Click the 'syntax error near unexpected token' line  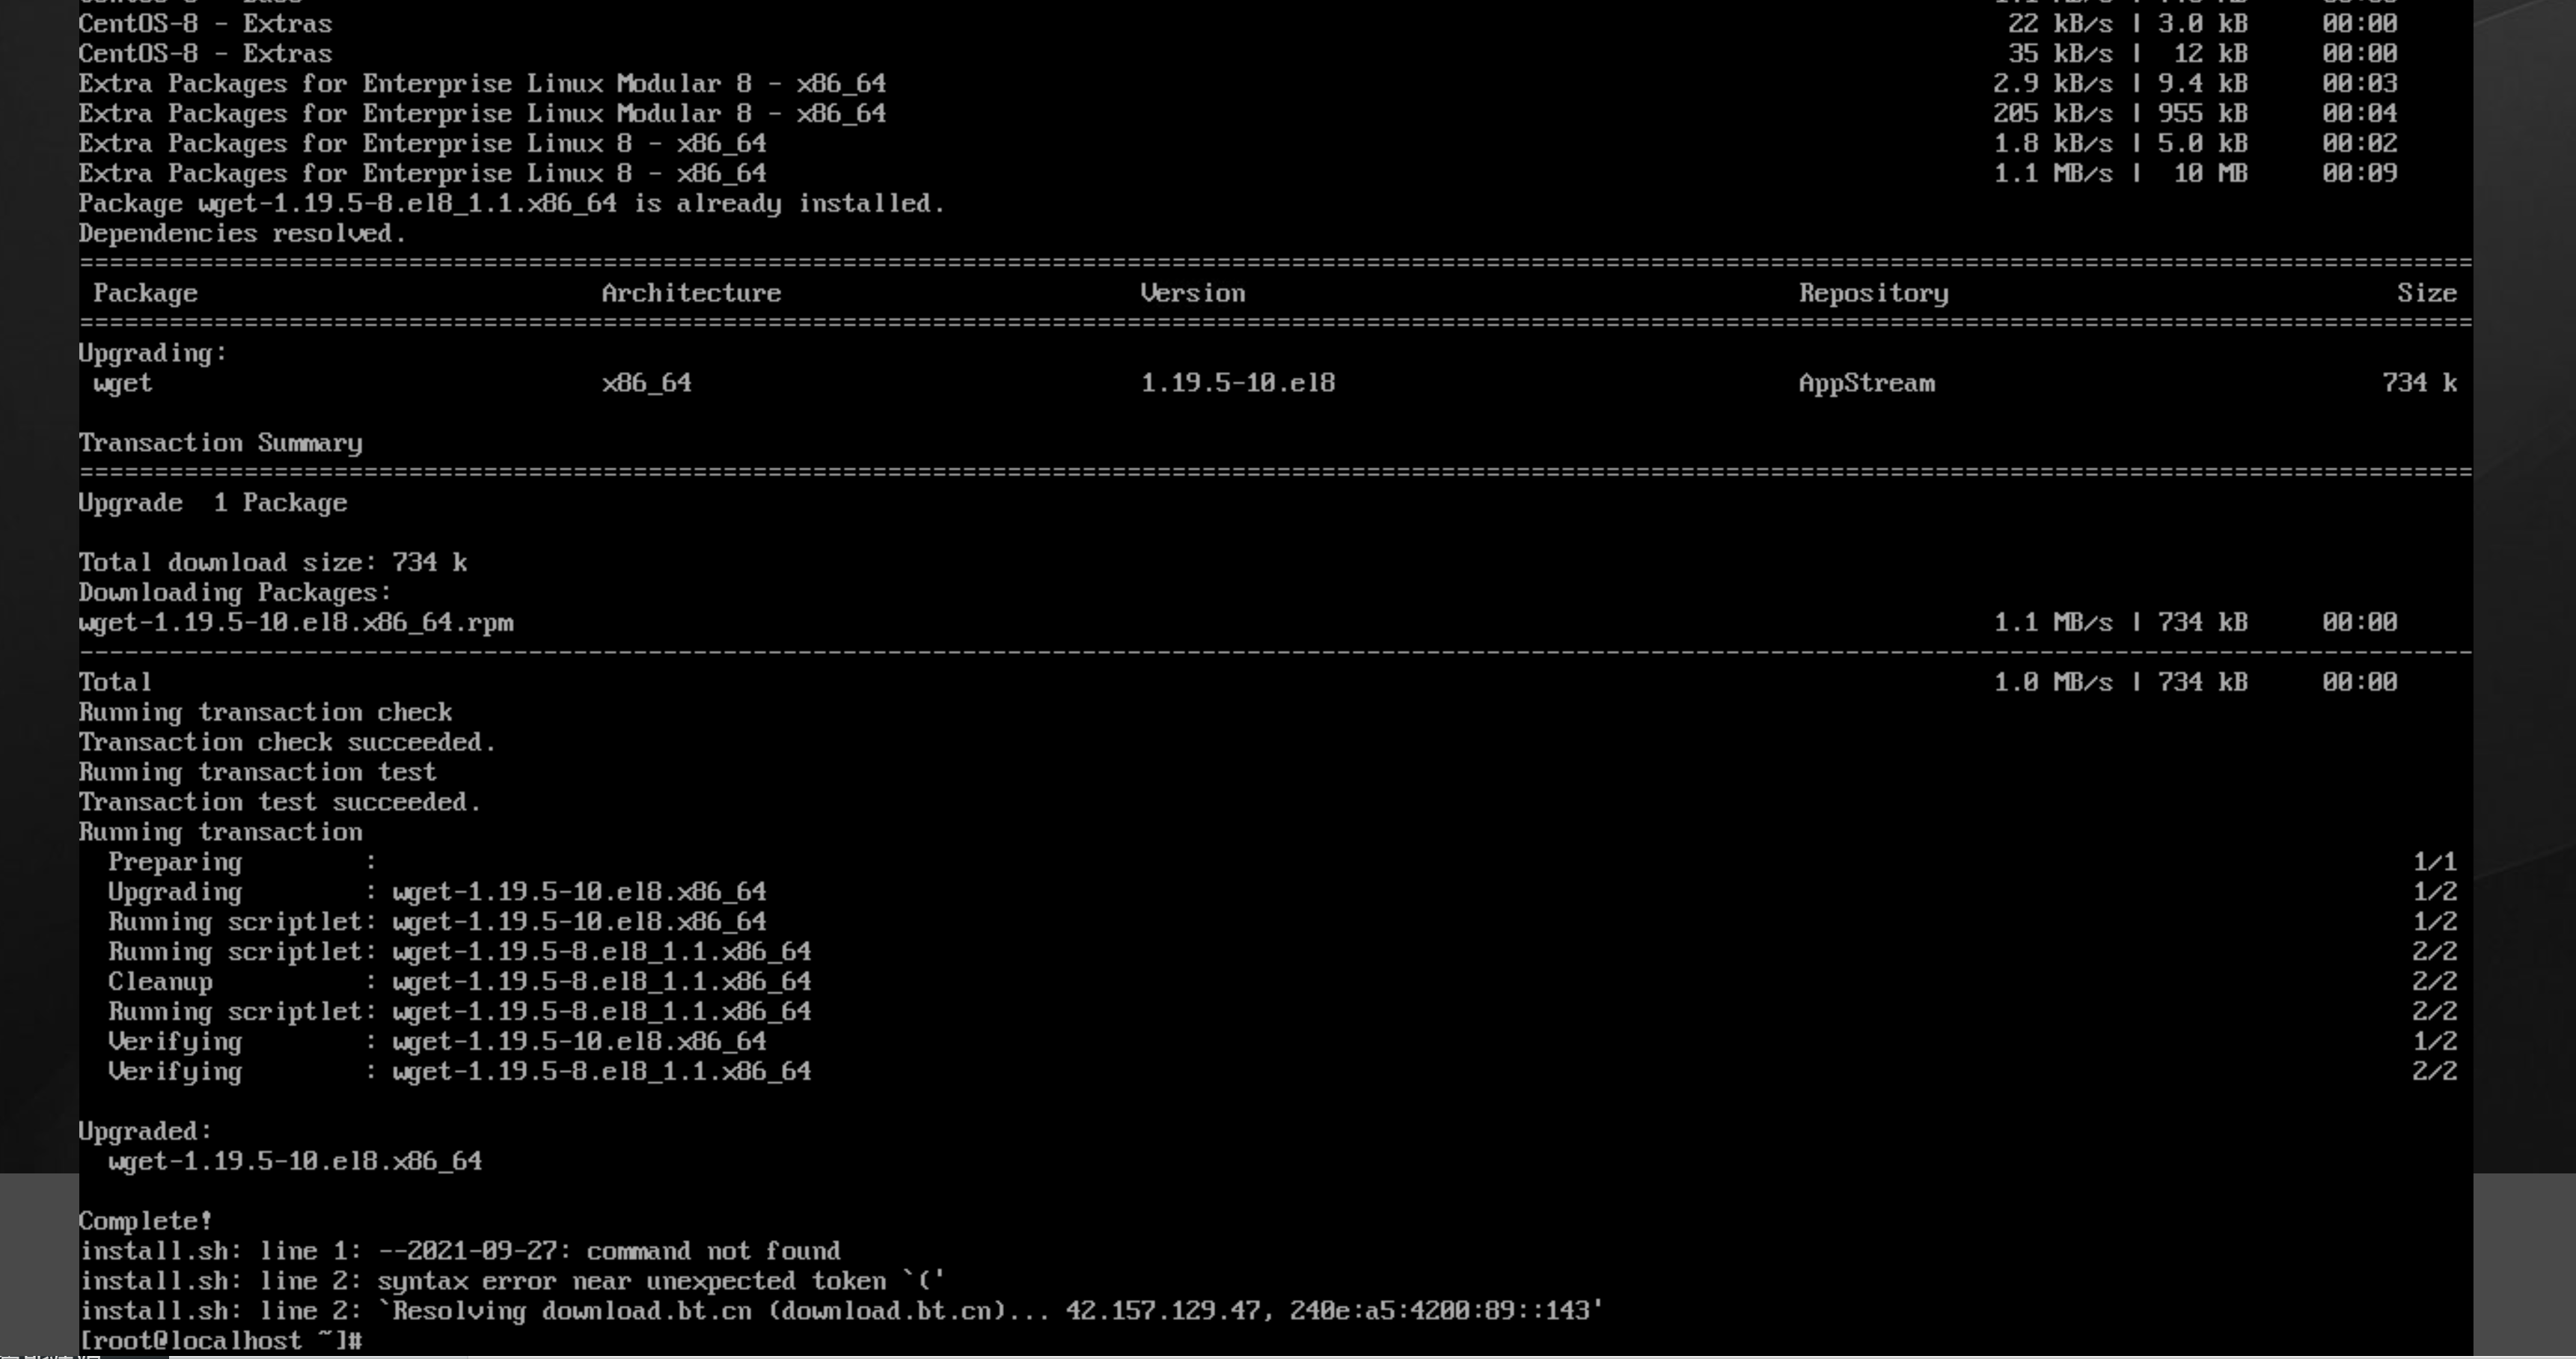click(x=512, y=1281)
